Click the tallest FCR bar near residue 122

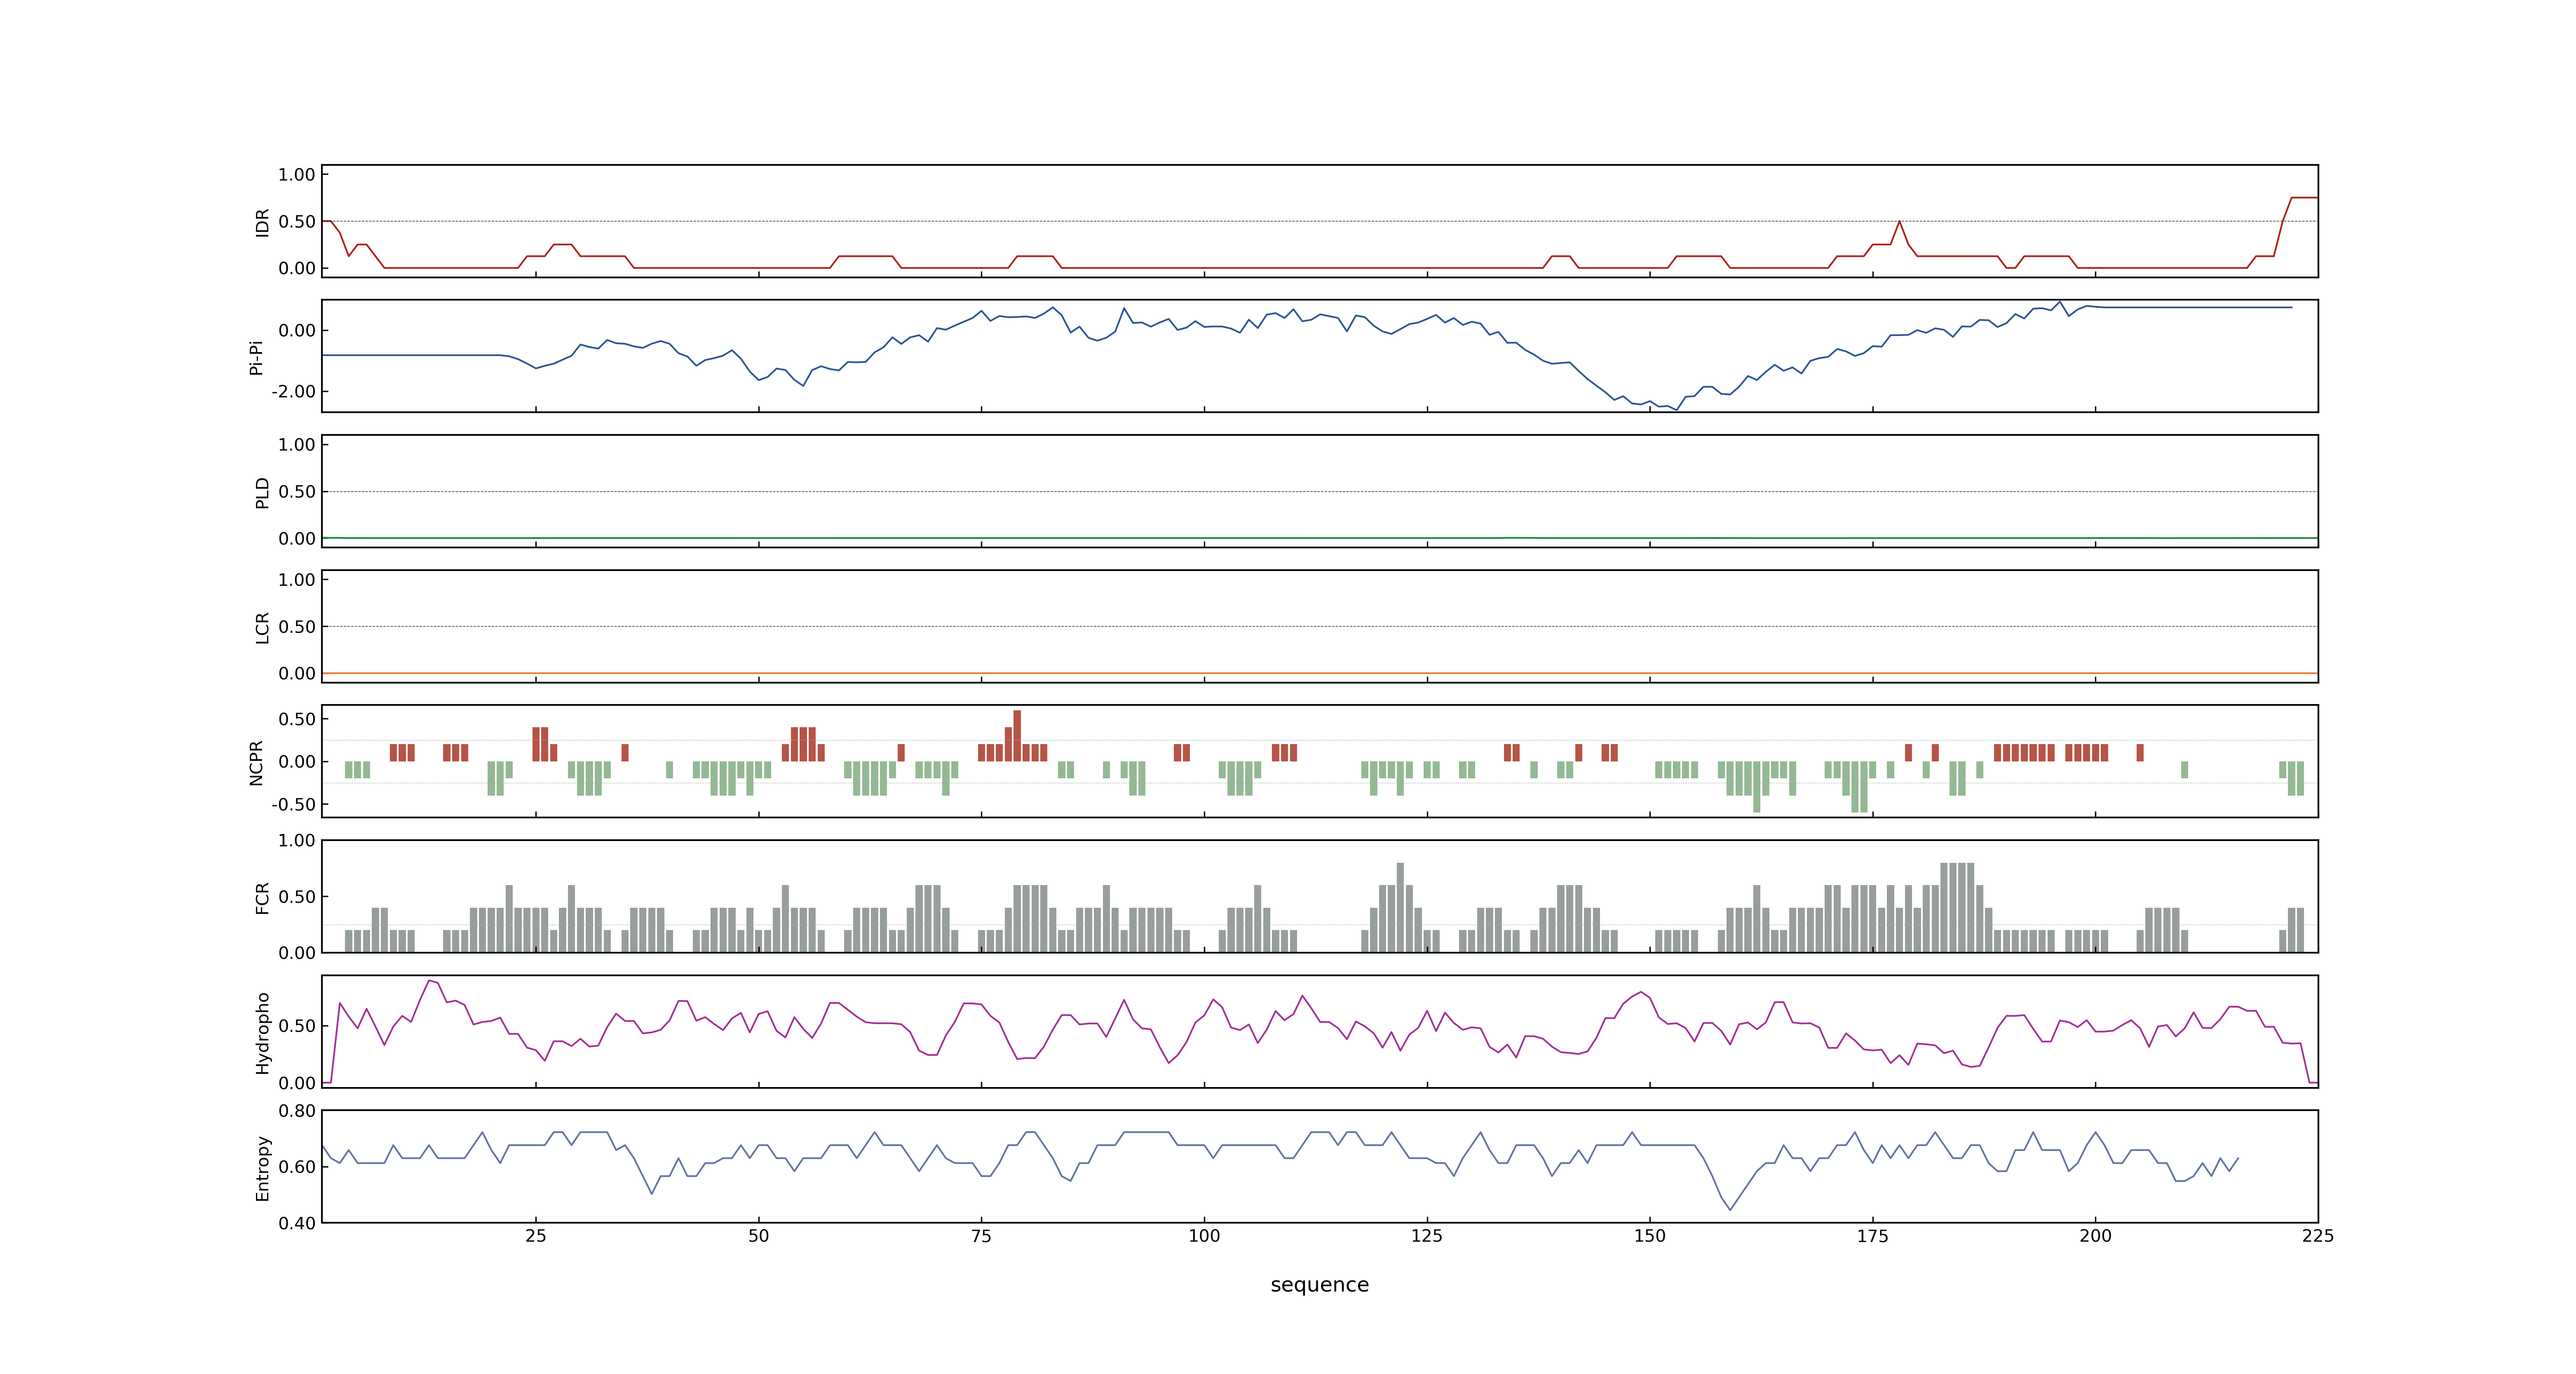1400,908
